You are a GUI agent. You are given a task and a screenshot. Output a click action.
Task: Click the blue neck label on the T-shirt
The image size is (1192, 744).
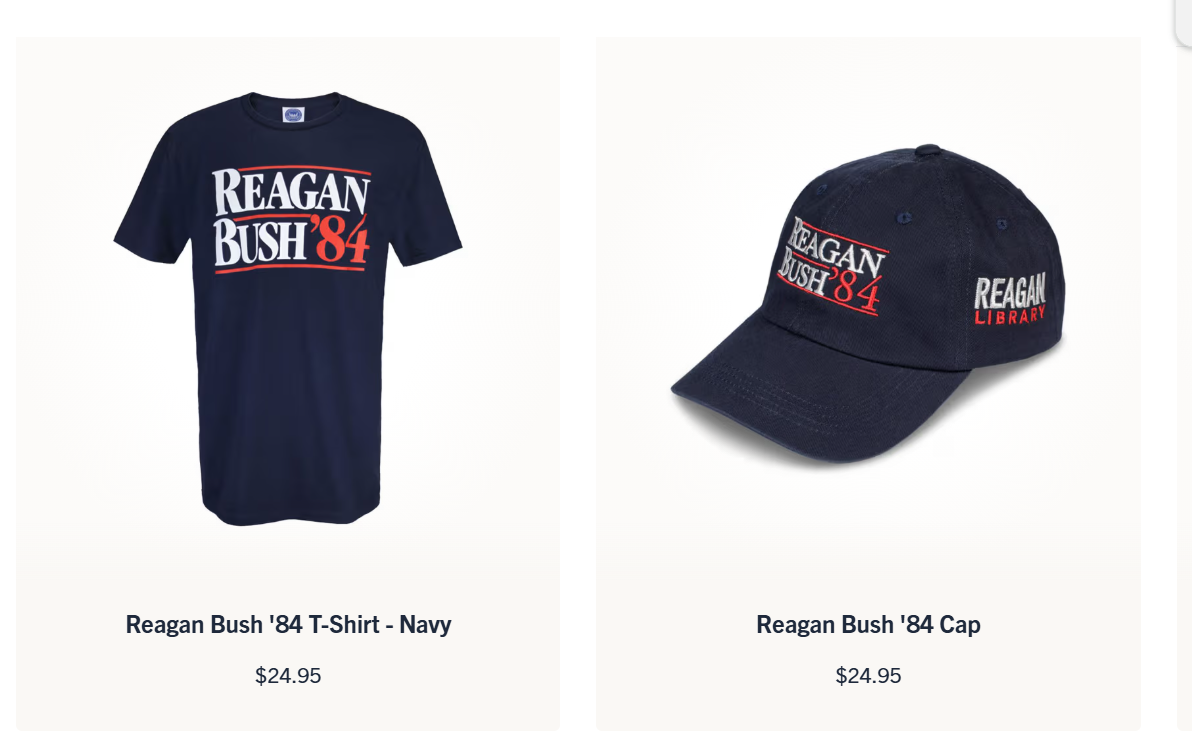click(x=293, y=115)
